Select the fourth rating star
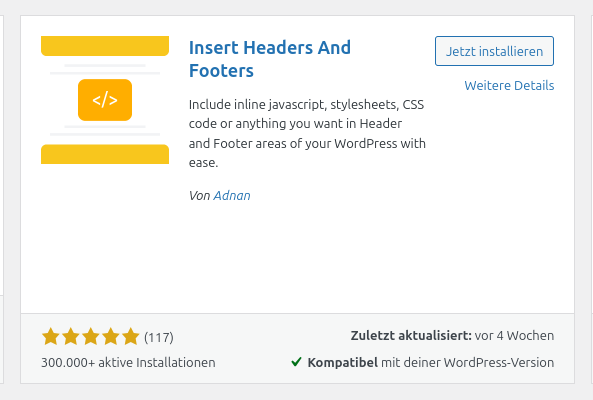The height and width of the screenshot is (400, 593). [x=111, y=336]
